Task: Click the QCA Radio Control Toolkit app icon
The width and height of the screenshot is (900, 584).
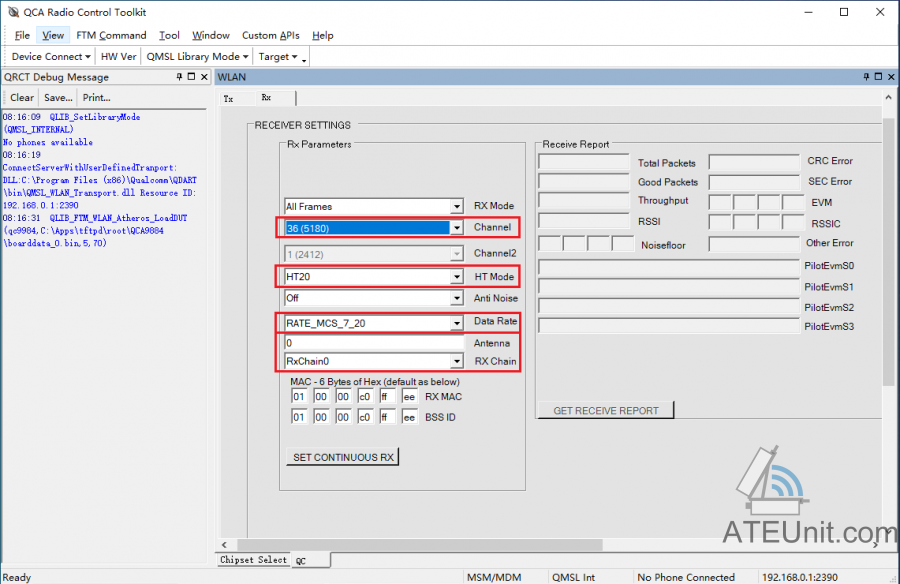Action: [13, 12]
